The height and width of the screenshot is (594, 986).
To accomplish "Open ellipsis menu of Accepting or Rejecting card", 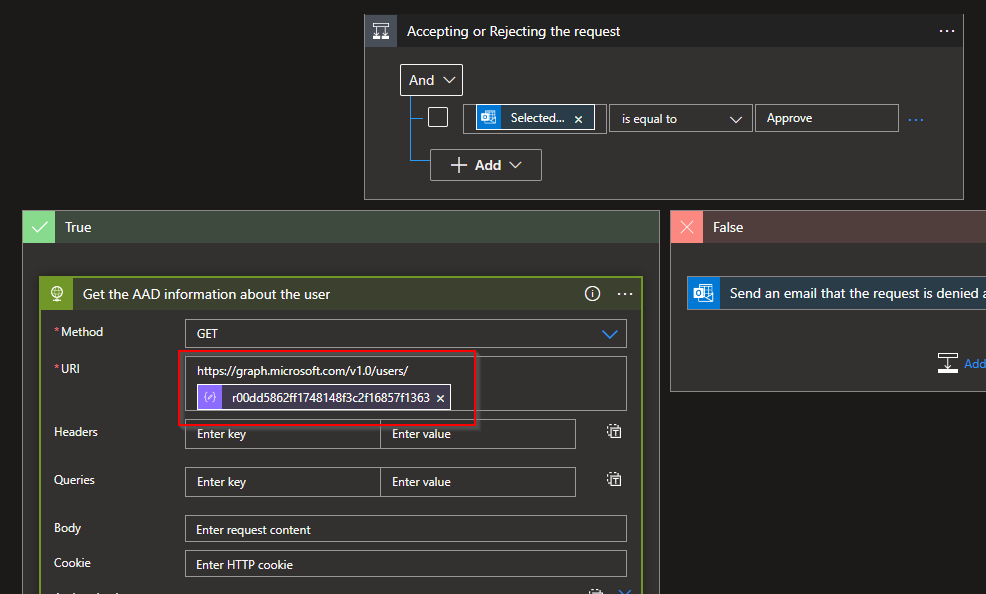I will tap(946, 31).
